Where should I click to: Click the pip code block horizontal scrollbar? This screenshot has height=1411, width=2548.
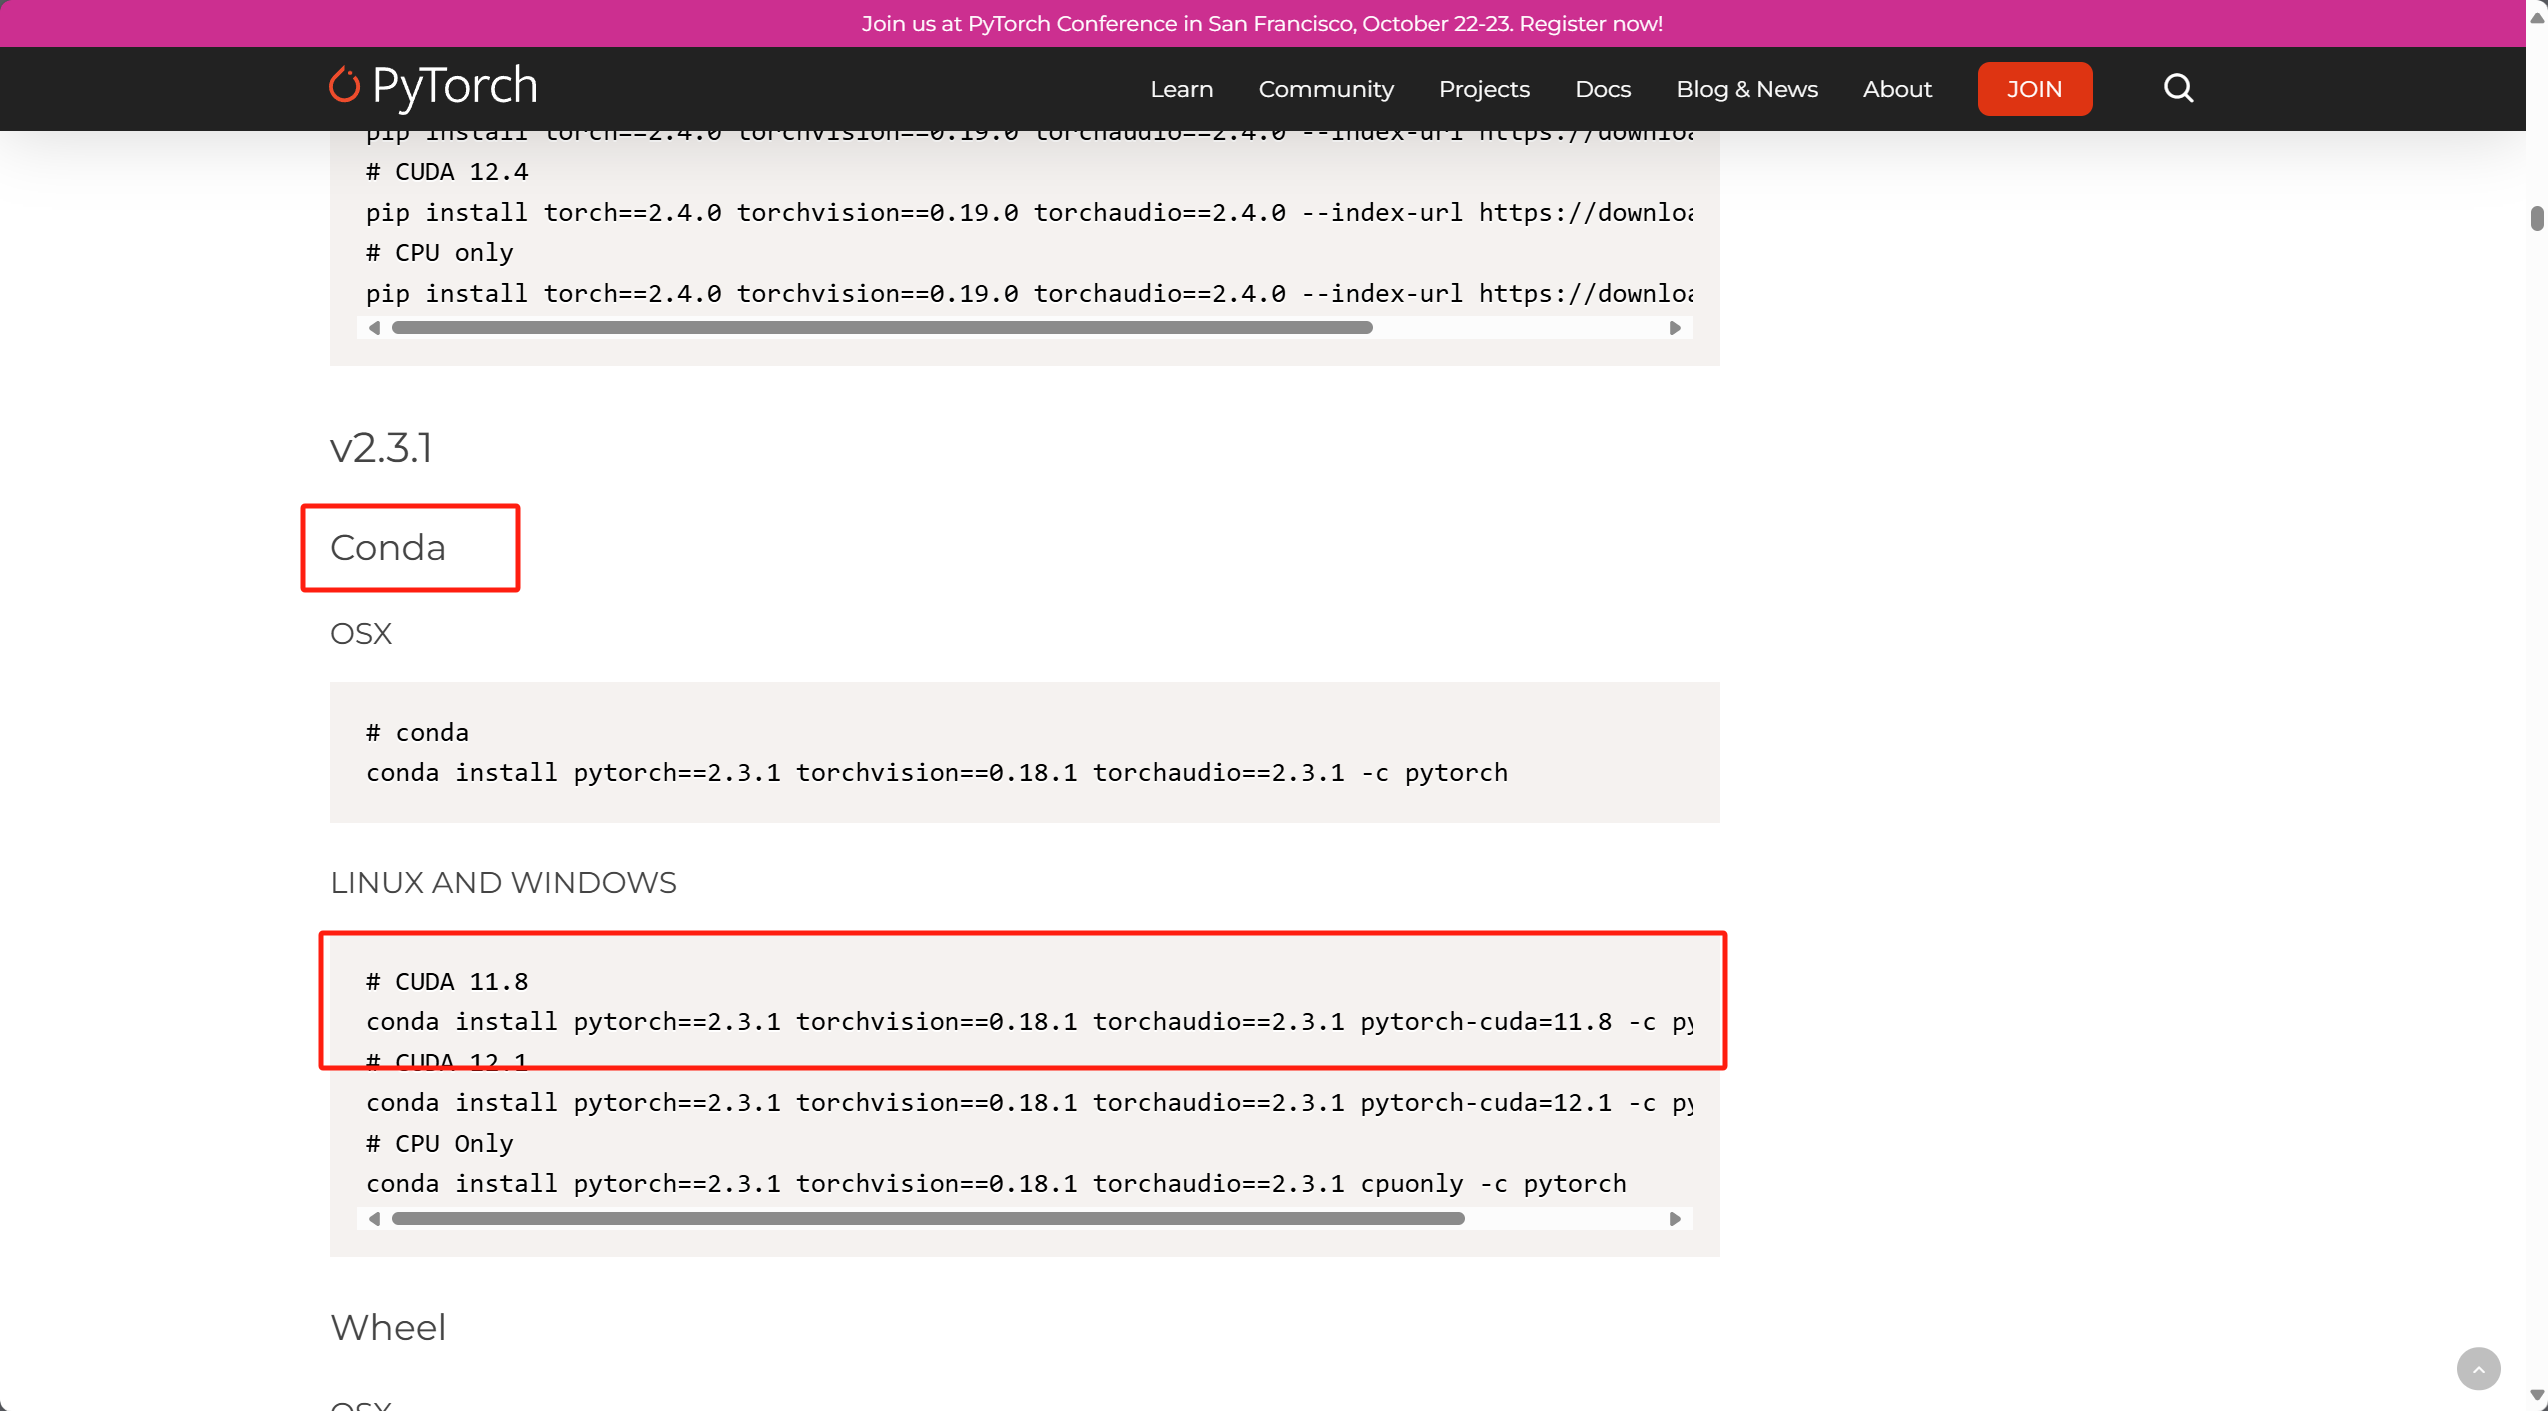(x=881, y=328)
